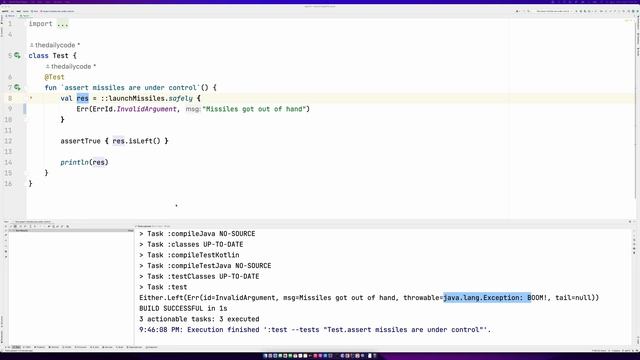This screenshot has width=640, height=360.
Task: Click the highlighted res variable on line 8
Action: 82,98
